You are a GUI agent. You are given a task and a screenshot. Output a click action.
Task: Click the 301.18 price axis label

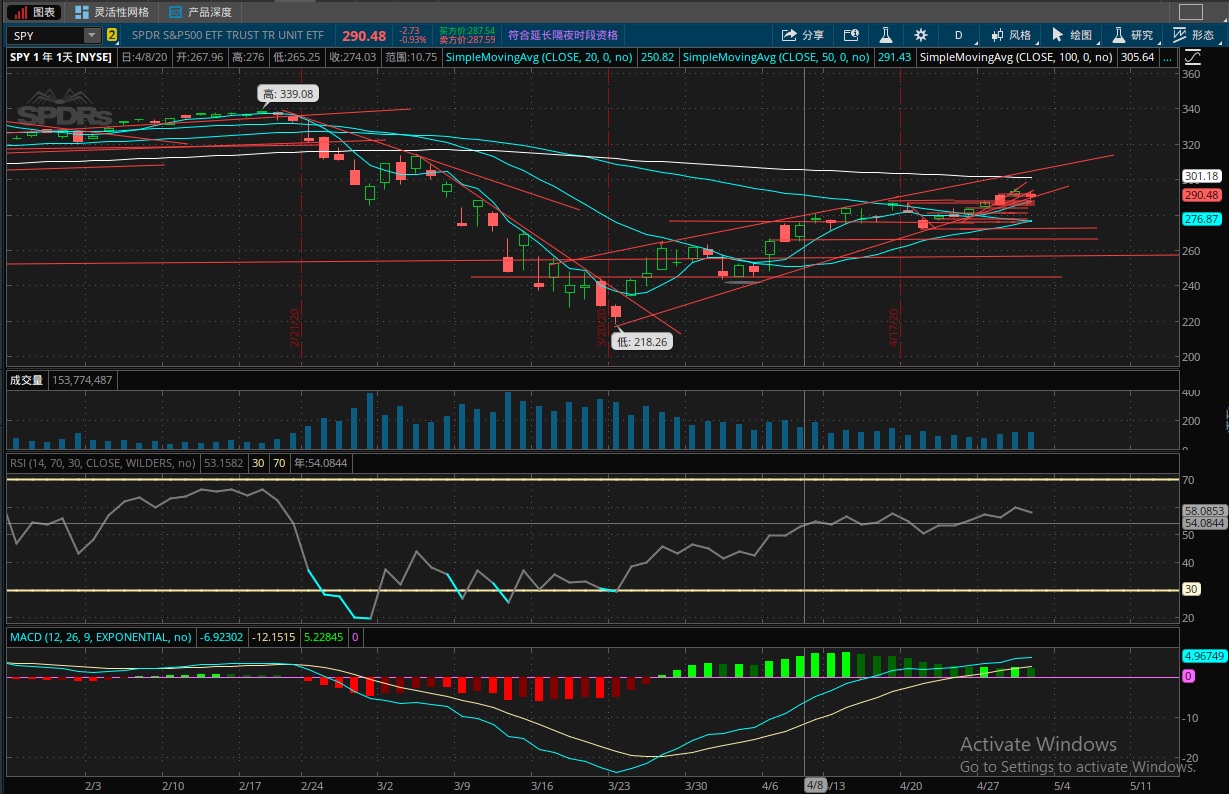click(1200, 177)
